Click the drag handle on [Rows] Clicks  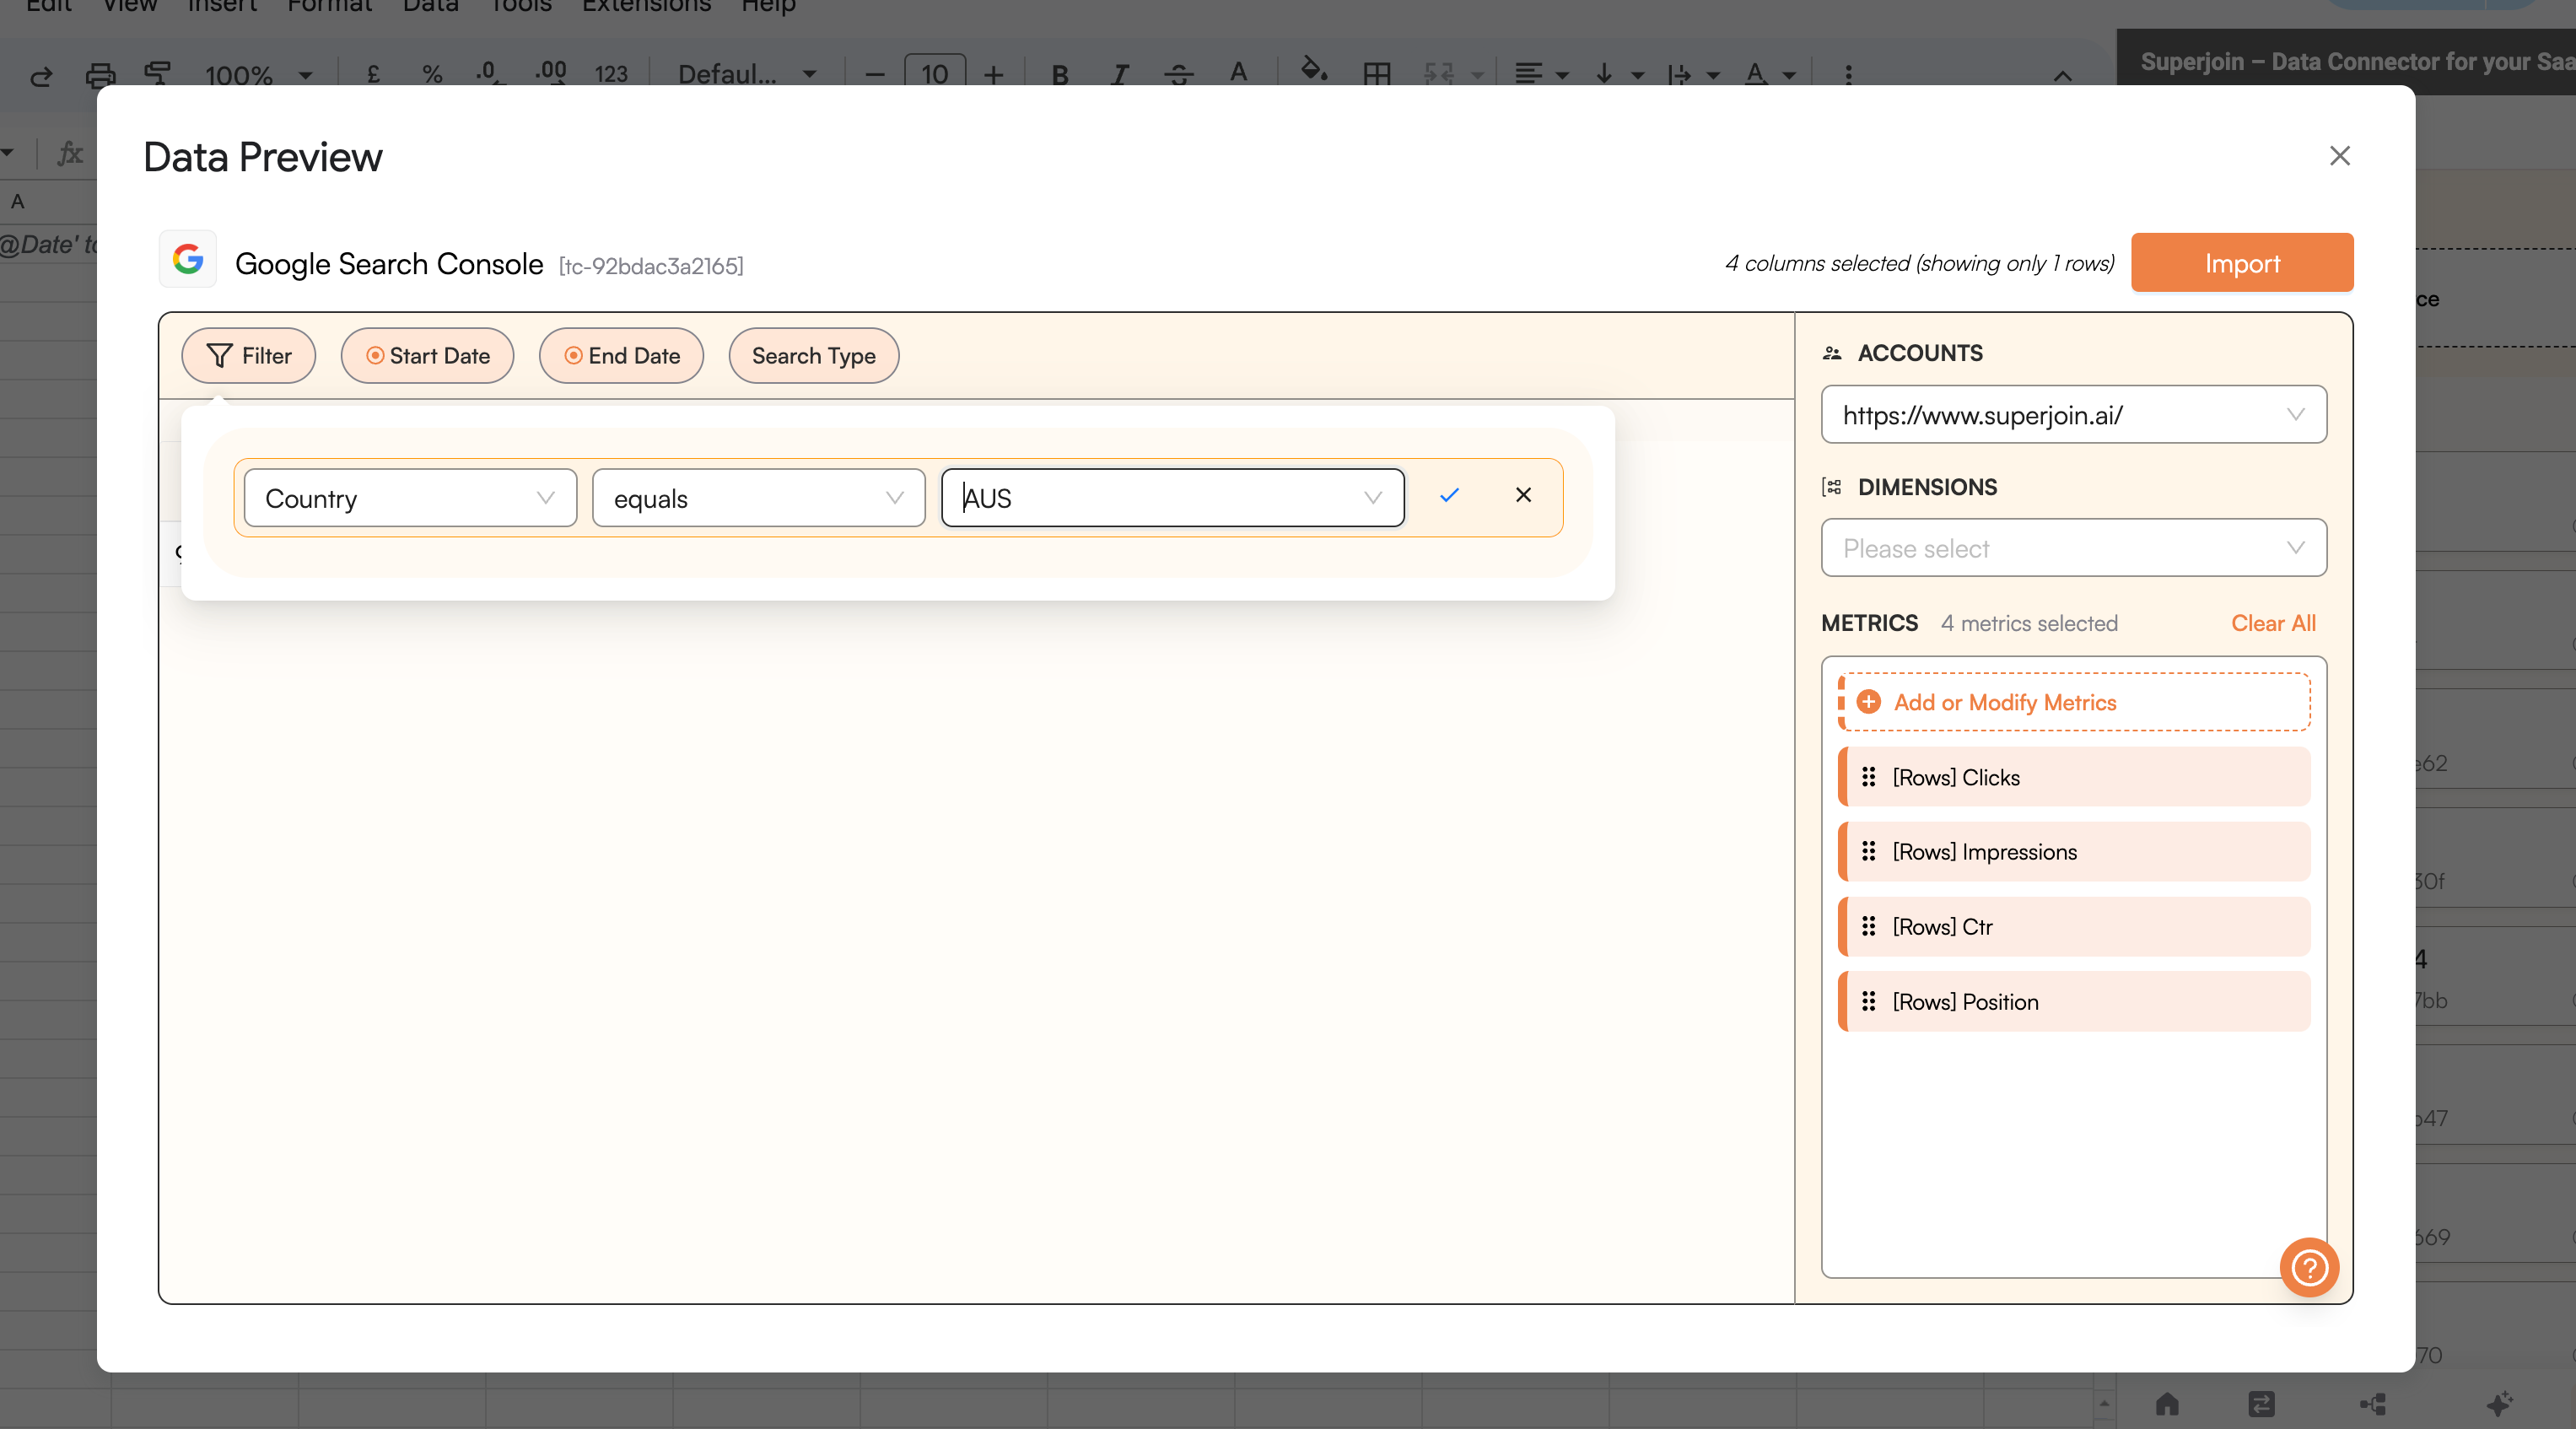tap(1868, 777)
